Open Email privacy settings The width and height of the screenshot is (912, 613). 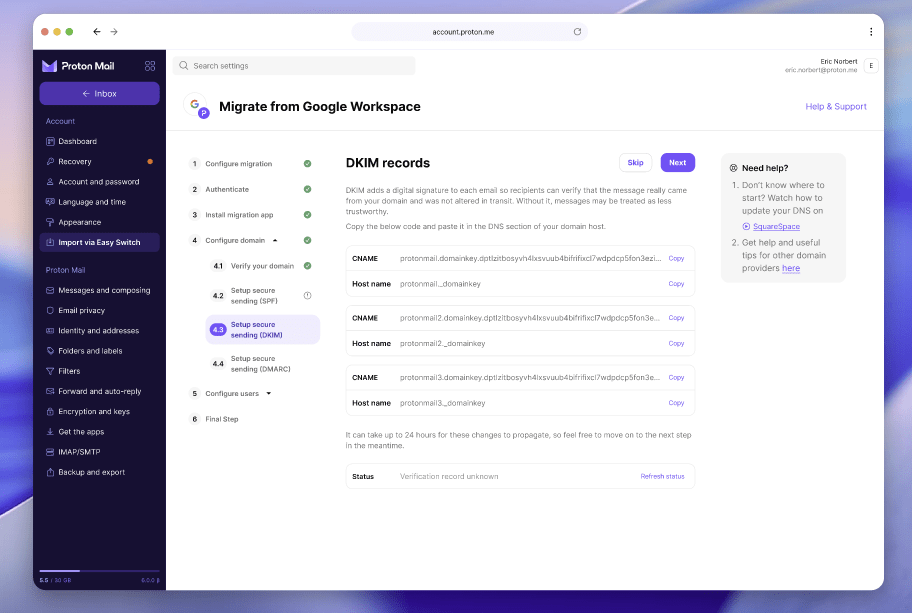click(99, 311)
